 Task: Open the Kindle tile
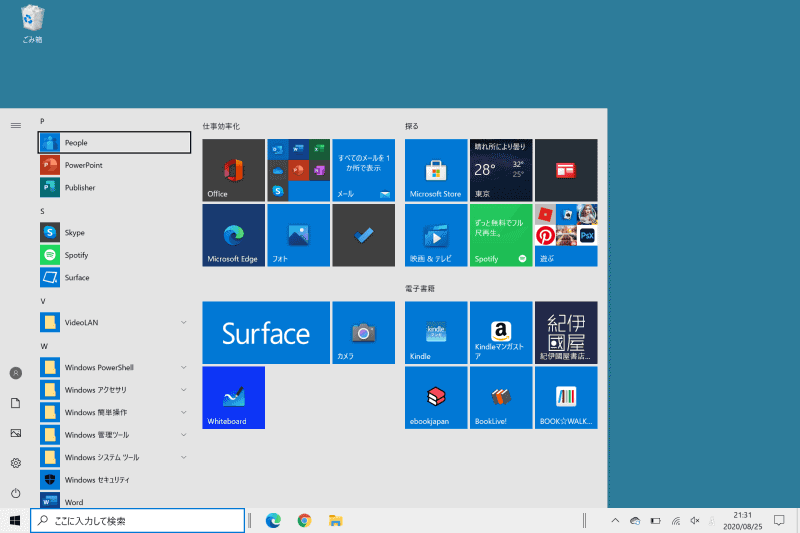[x=436, y=333]
